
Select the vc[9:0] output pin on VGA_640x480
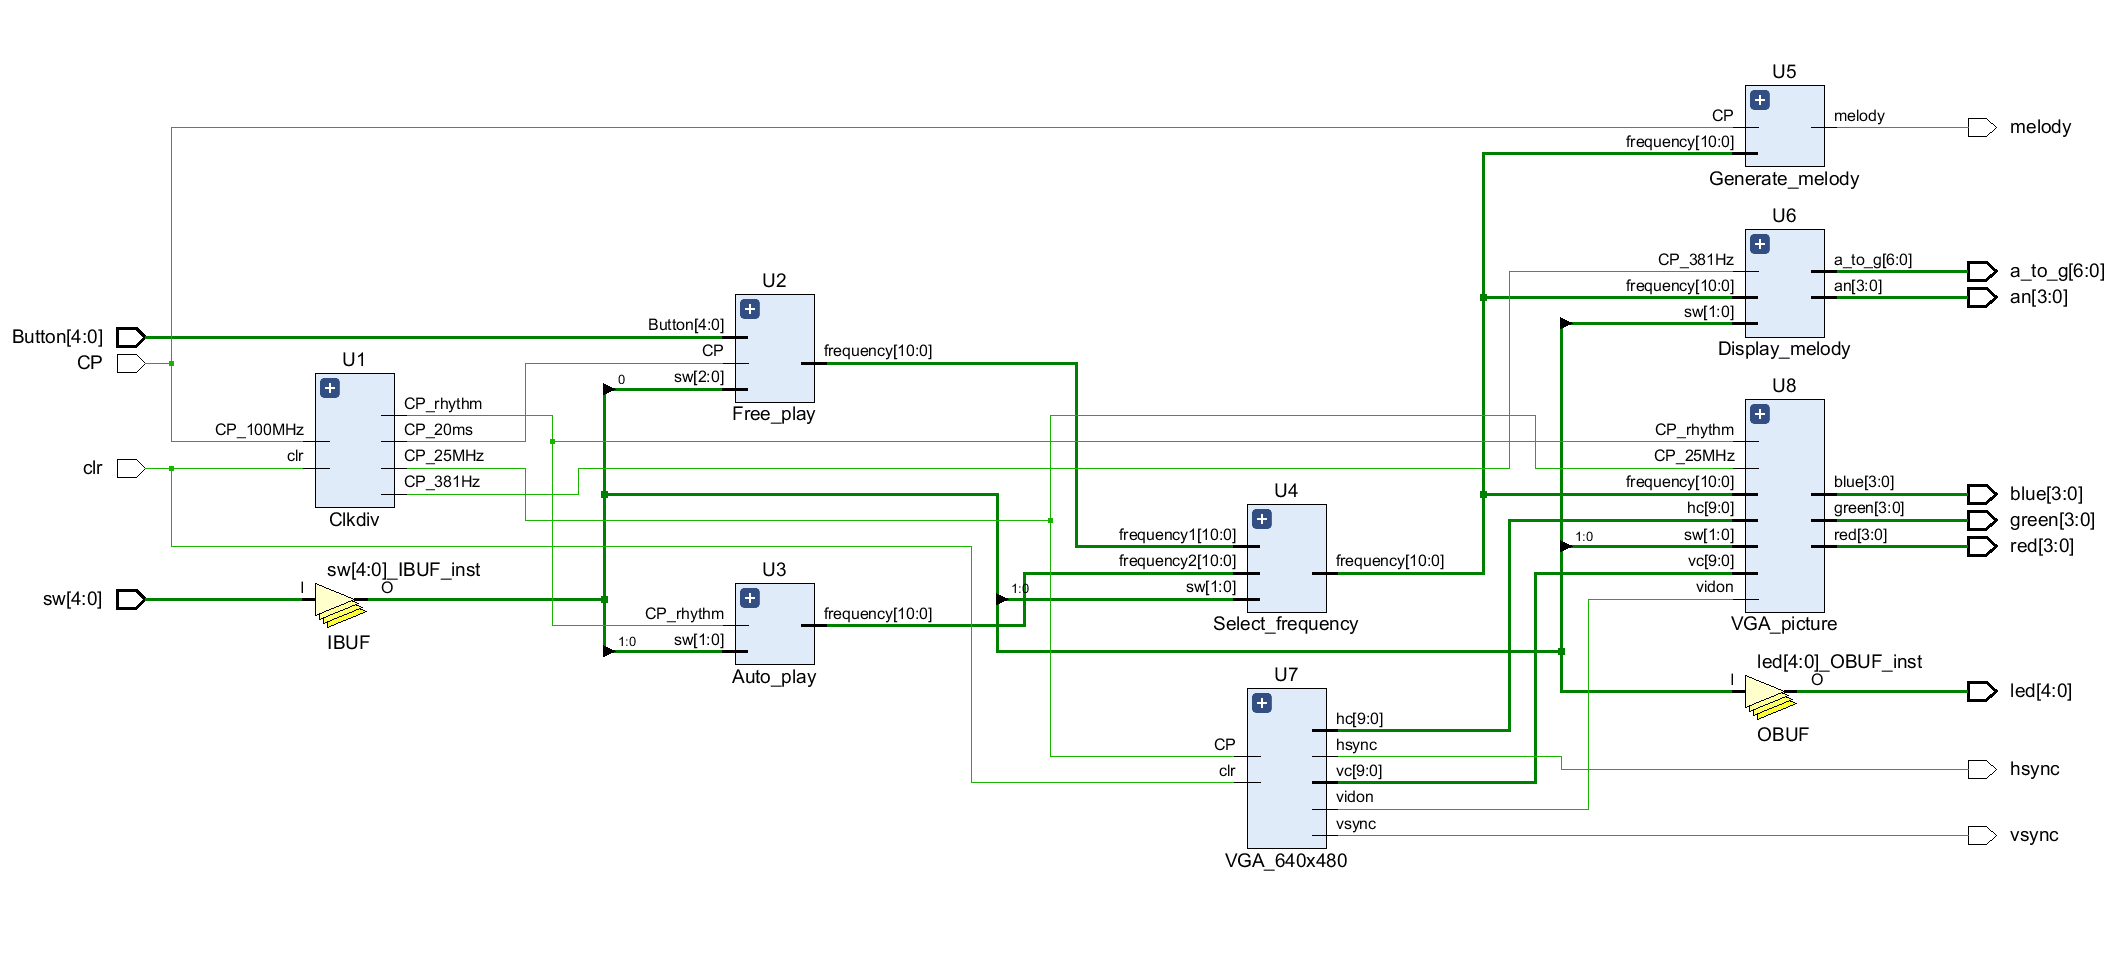click(x=1360, y=771)
